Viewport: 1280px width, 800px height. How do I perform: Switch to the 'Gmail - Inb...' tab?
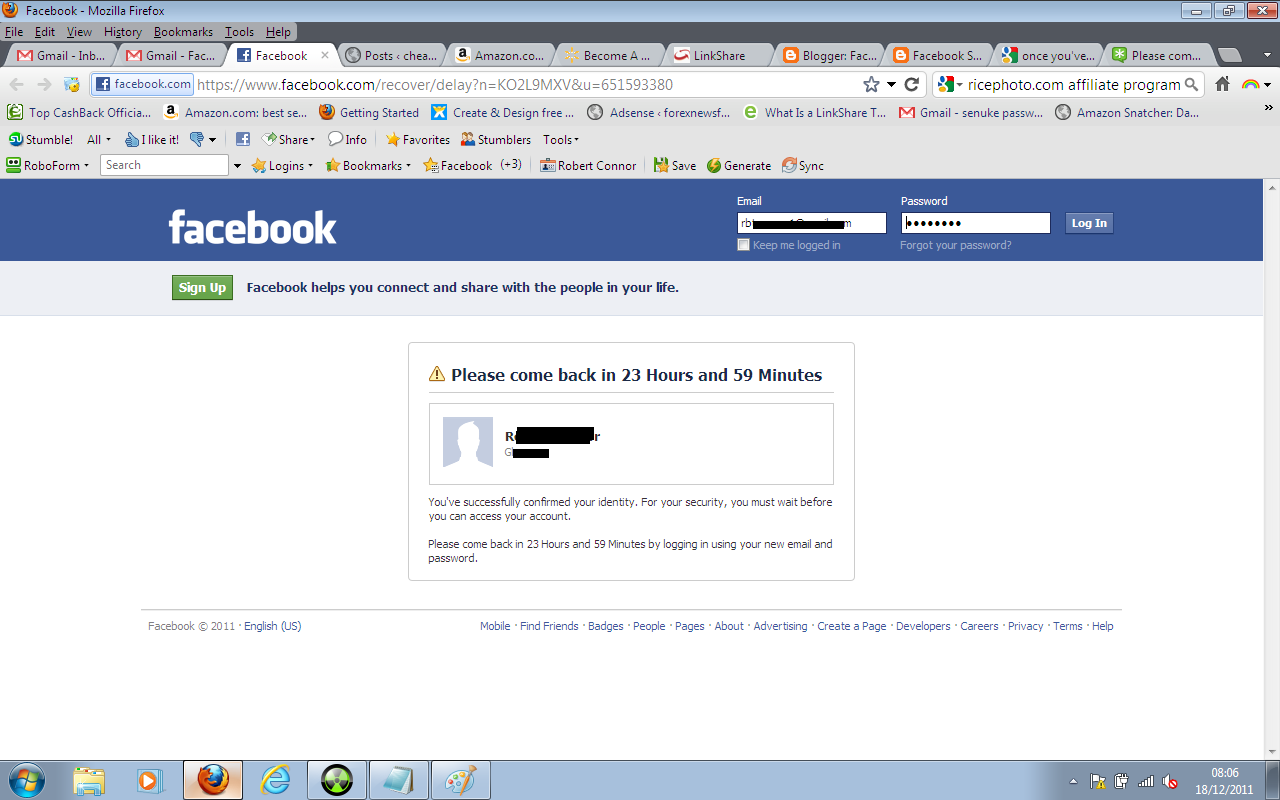62,56
